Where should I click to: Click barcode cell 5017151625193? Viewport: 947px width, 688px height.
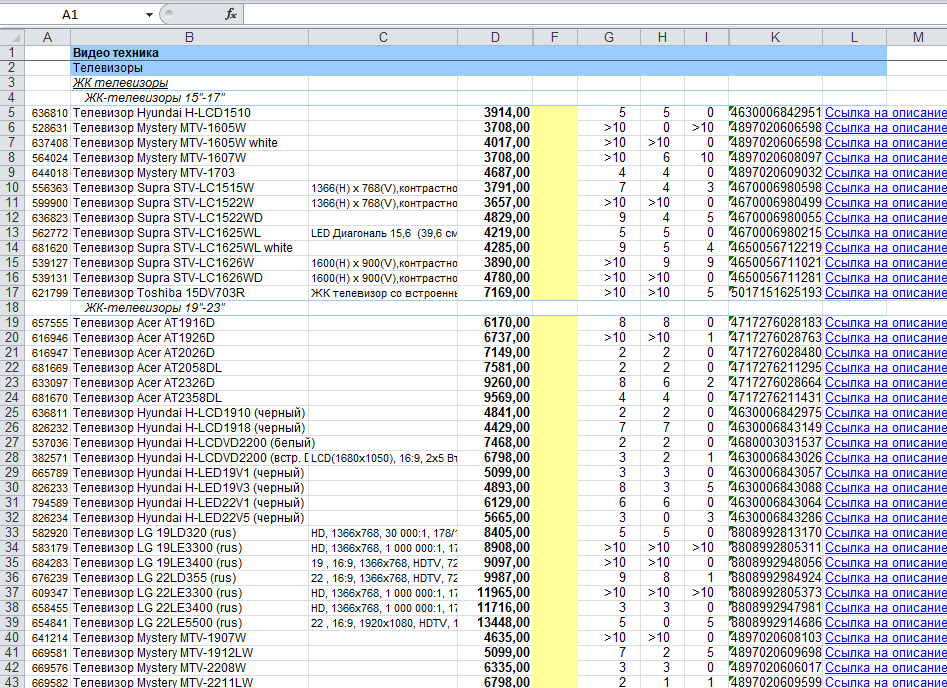775,292
